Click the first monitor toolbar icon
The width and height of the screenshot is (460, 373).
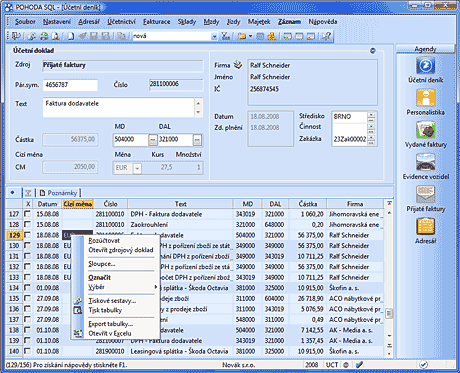click(287, 36)
